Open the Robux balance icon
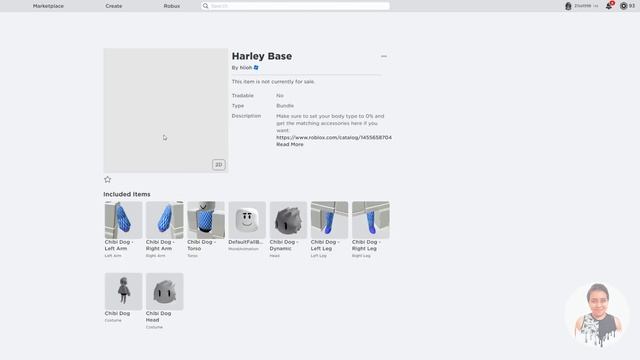 (x=623, y=6)
